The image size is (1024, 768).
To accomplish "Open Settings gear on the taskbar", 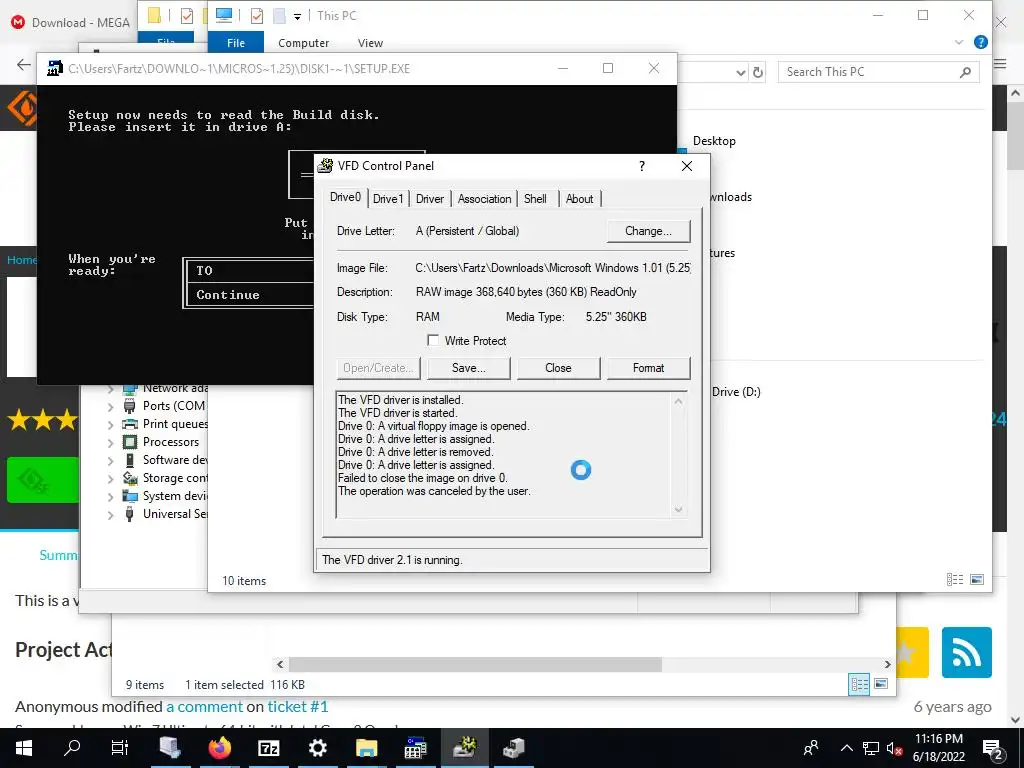I will pos(317,748).
